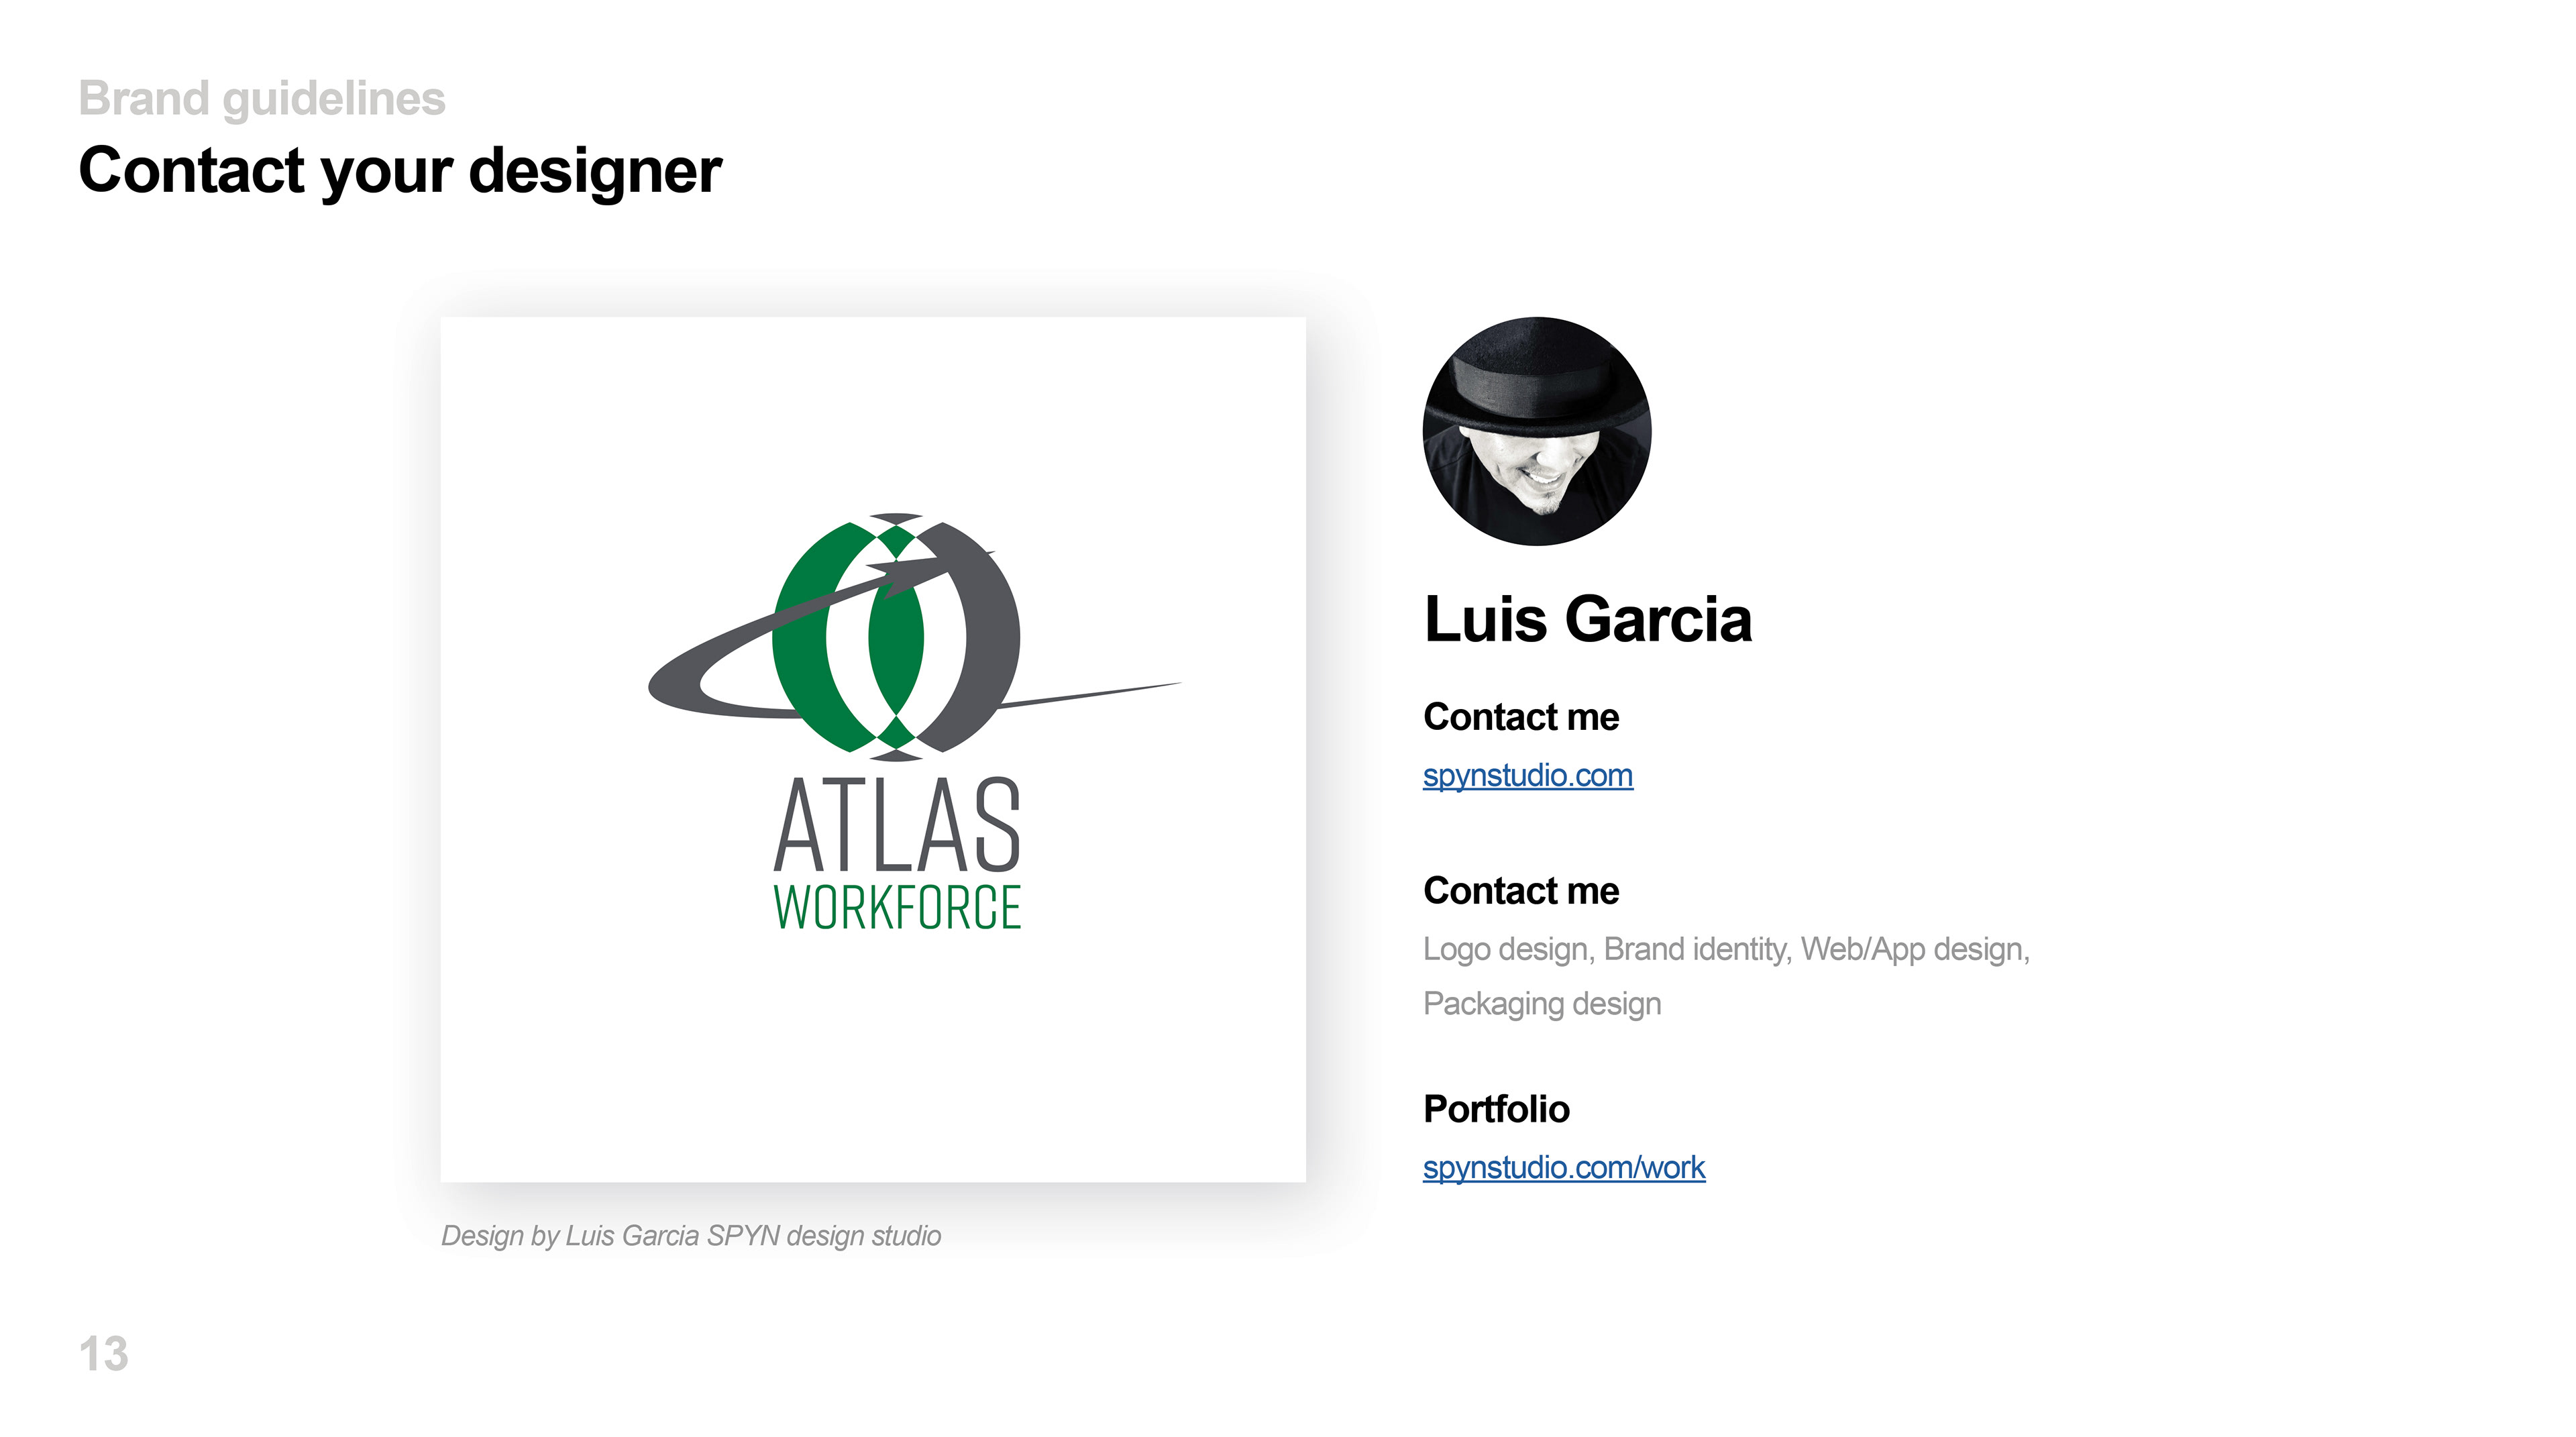2576x1437 pixels.
Task: Click the designer's circular profile photo
Action: pos(1536,431)
